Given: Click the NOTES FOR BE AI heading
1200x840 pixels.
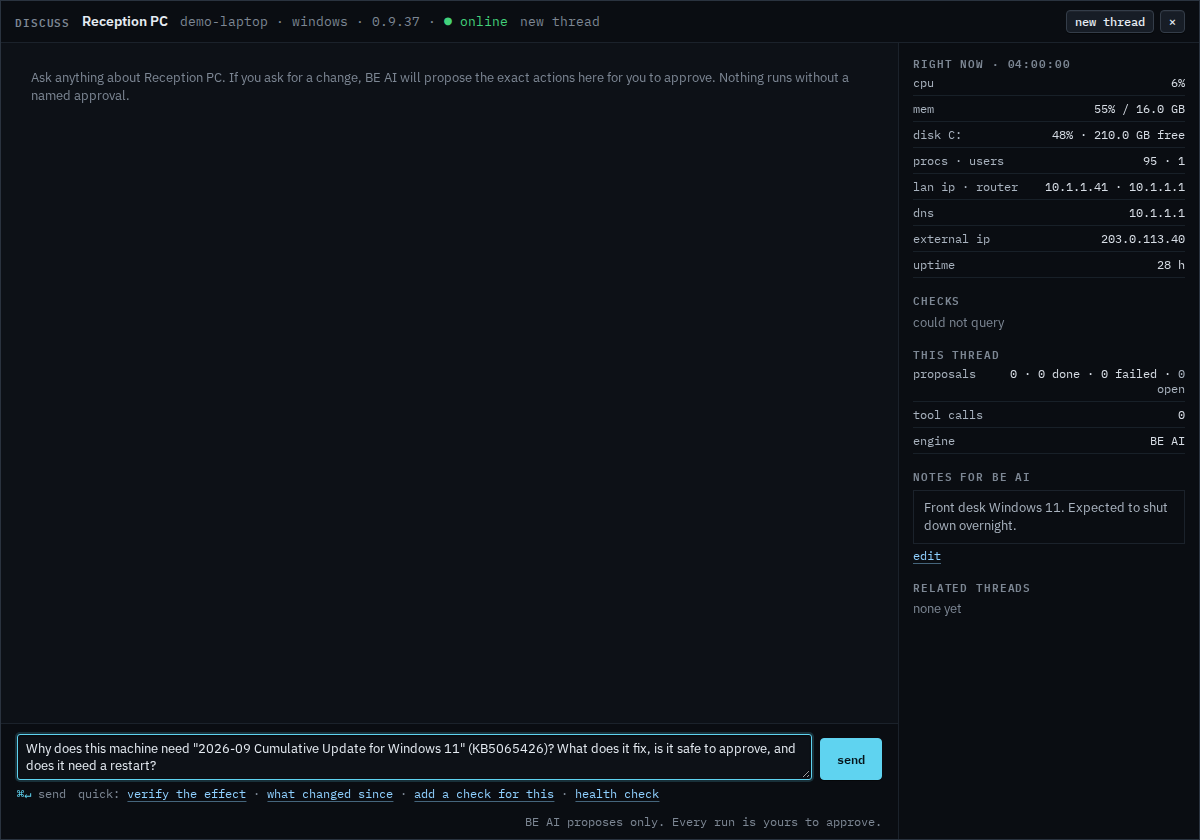Looking at the screenshot, I should (971, 477).
